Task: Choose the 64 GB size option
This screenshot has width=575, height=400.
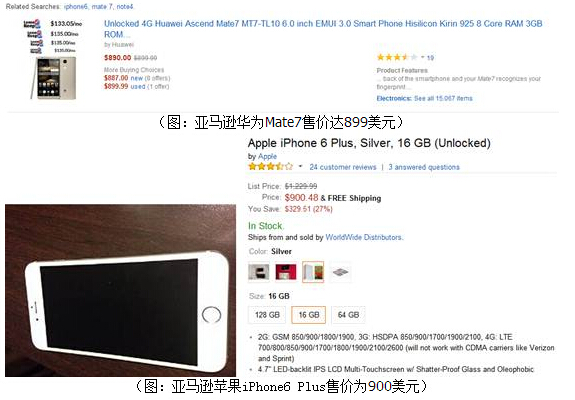Action: pos(348,315)
